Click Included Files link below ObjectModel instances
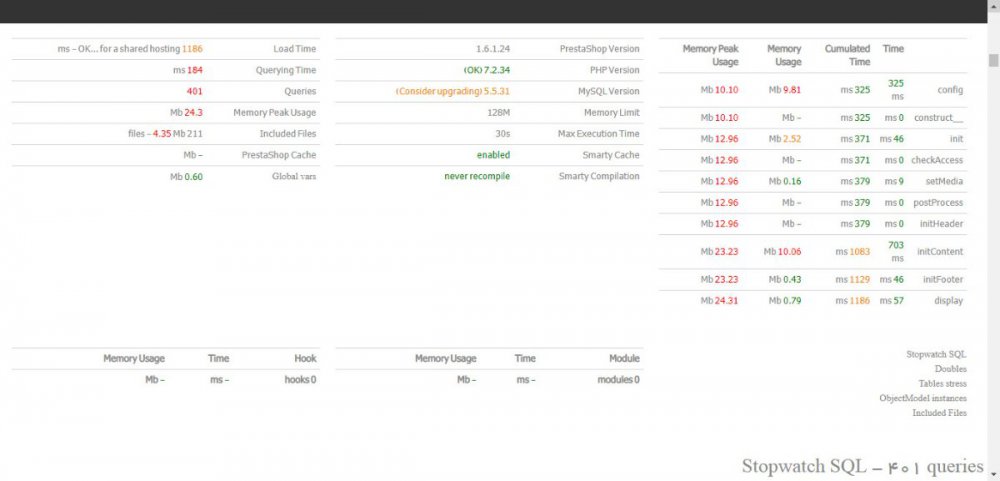1000x481 pixels. [939, 413]
